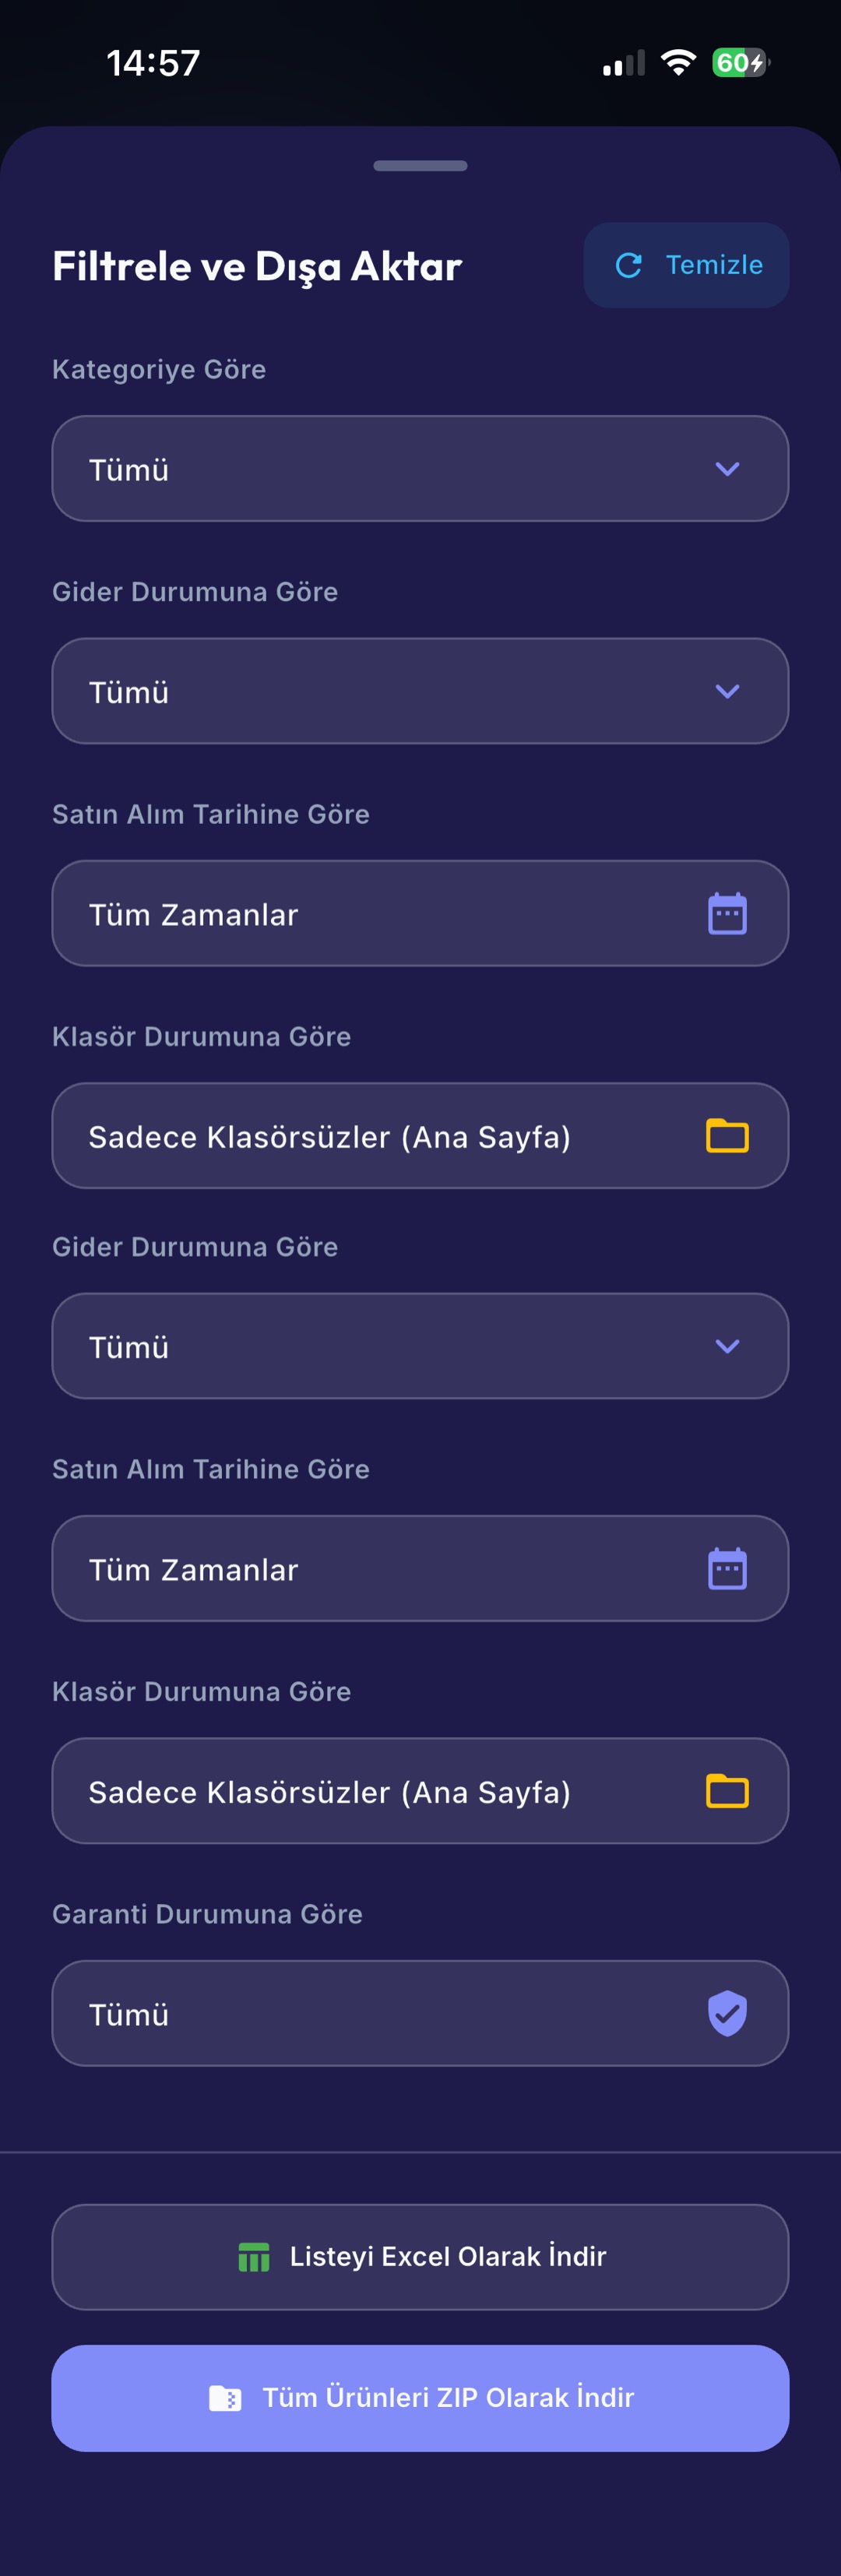This screenshot has width=841, height=2576.
Task: Select Sadece Klasörsüzler (Ana Sayfa) filter option
Action: 420,1135
